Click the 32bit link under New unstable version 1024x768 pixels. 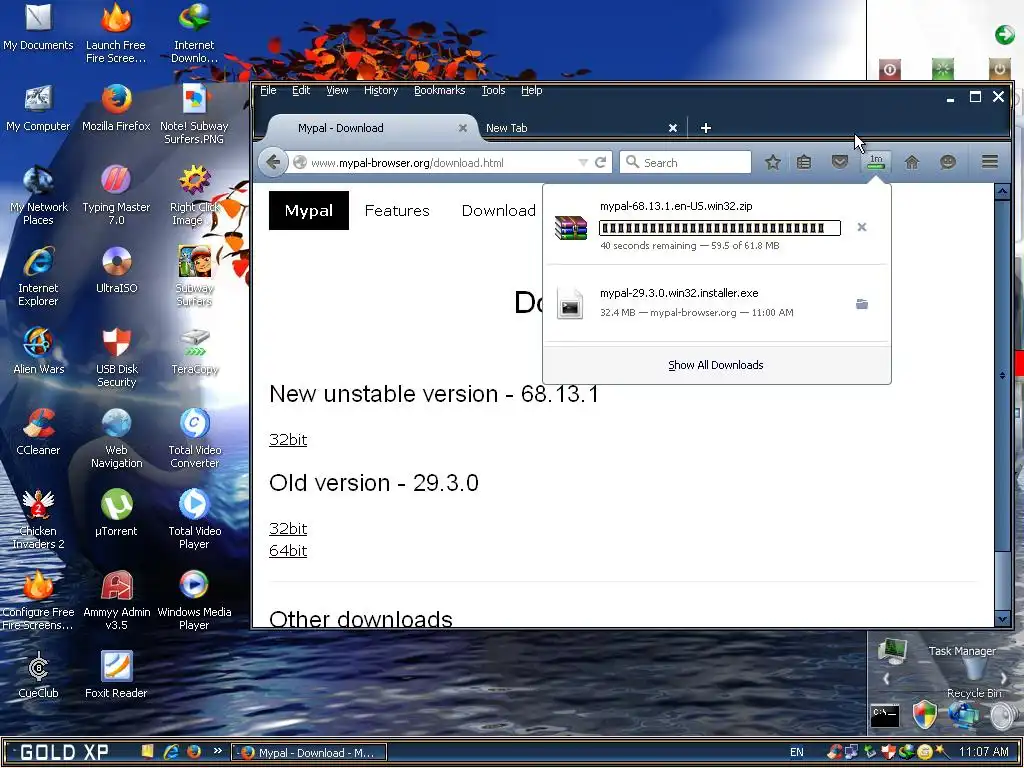(x=288, y=440)
